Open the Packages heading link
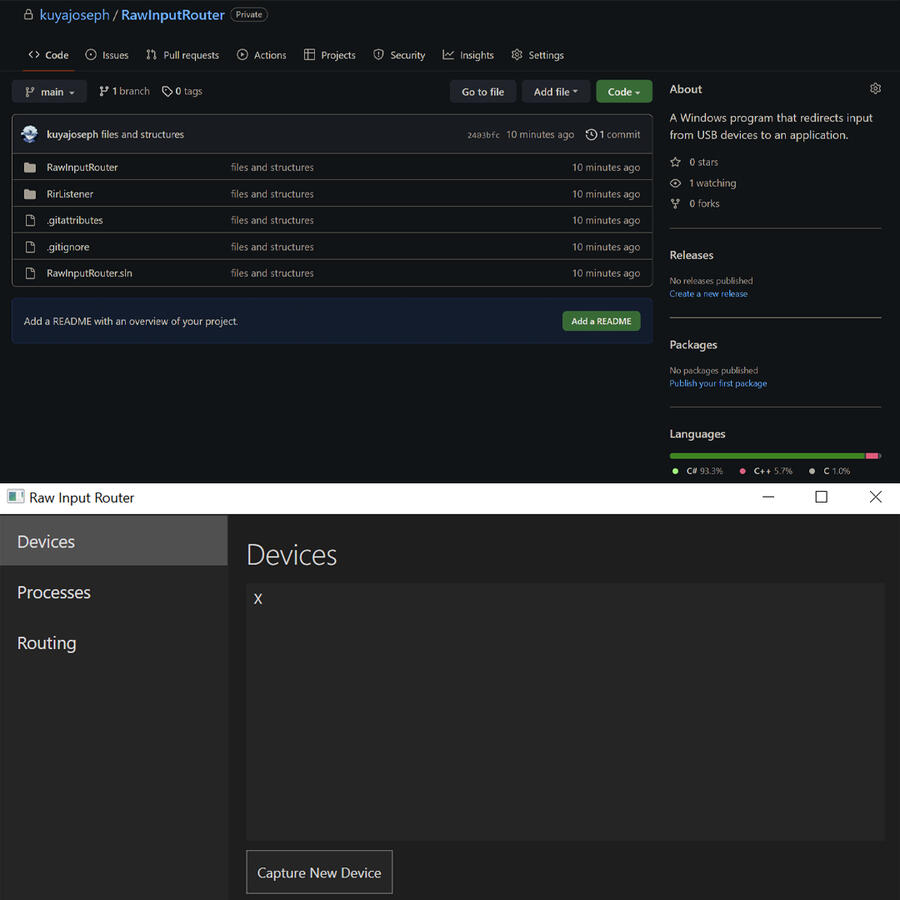This screenshot has height=900, width=900. tap(693, 345)
